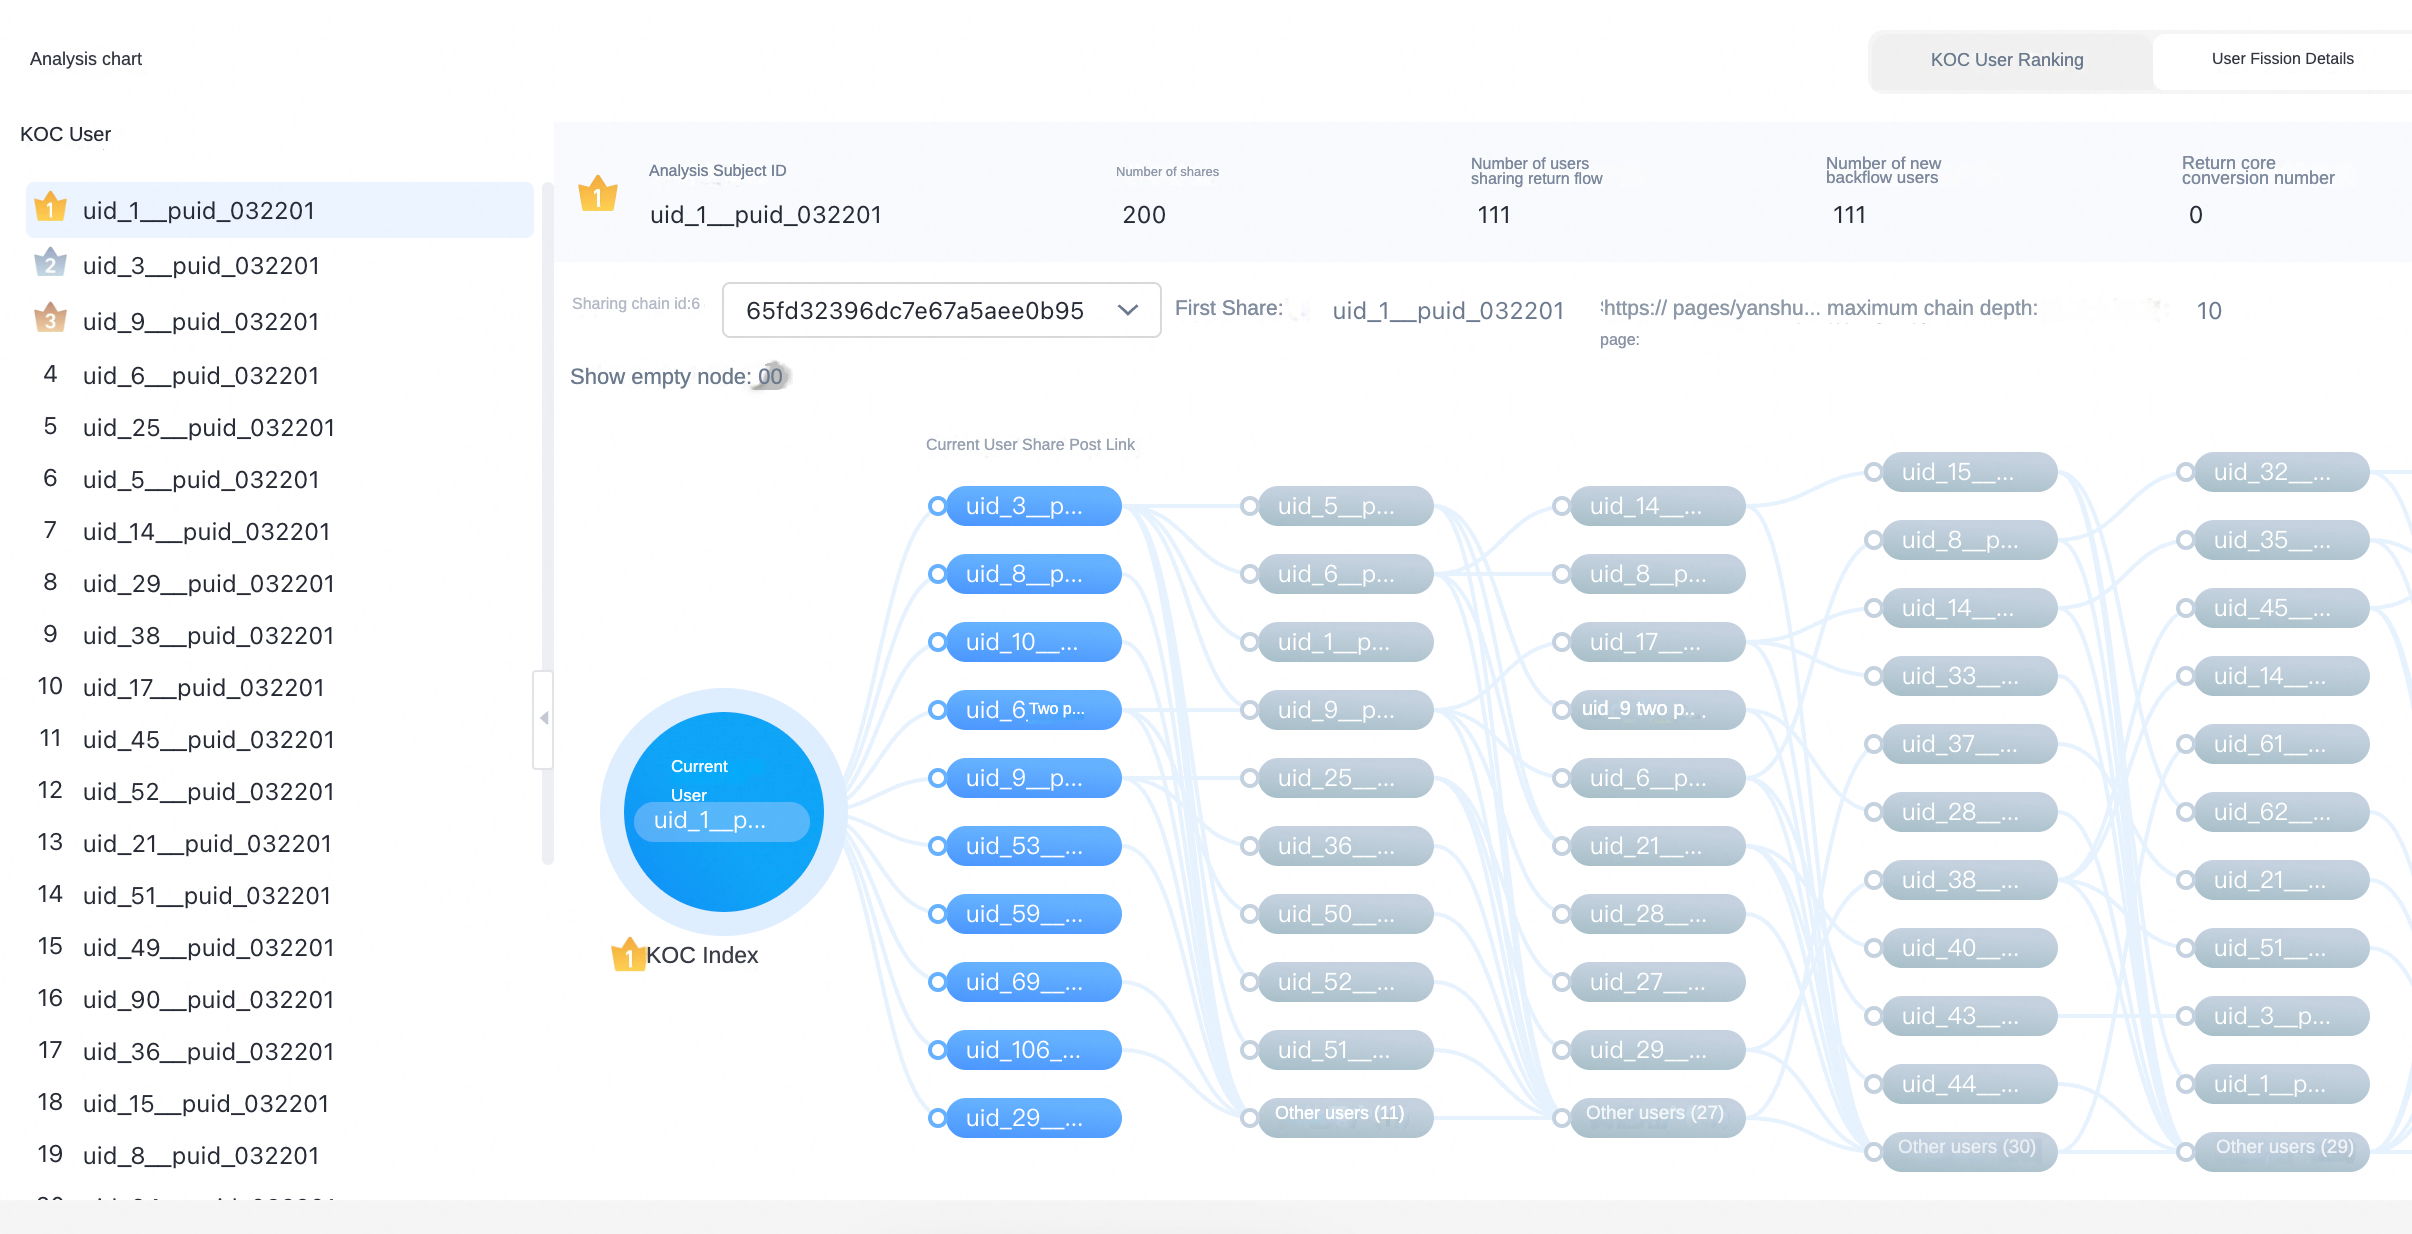Pick uid_21__puid_032201 in the KOC User list

point(280,844)
